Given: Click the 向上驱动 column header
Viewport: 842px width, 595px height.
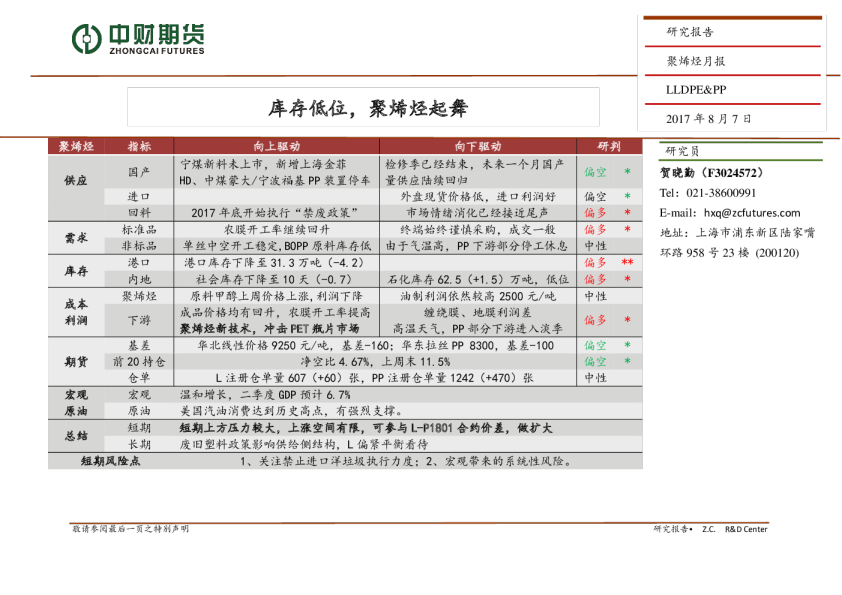Looking at the screenshot, I should (277, 146).
